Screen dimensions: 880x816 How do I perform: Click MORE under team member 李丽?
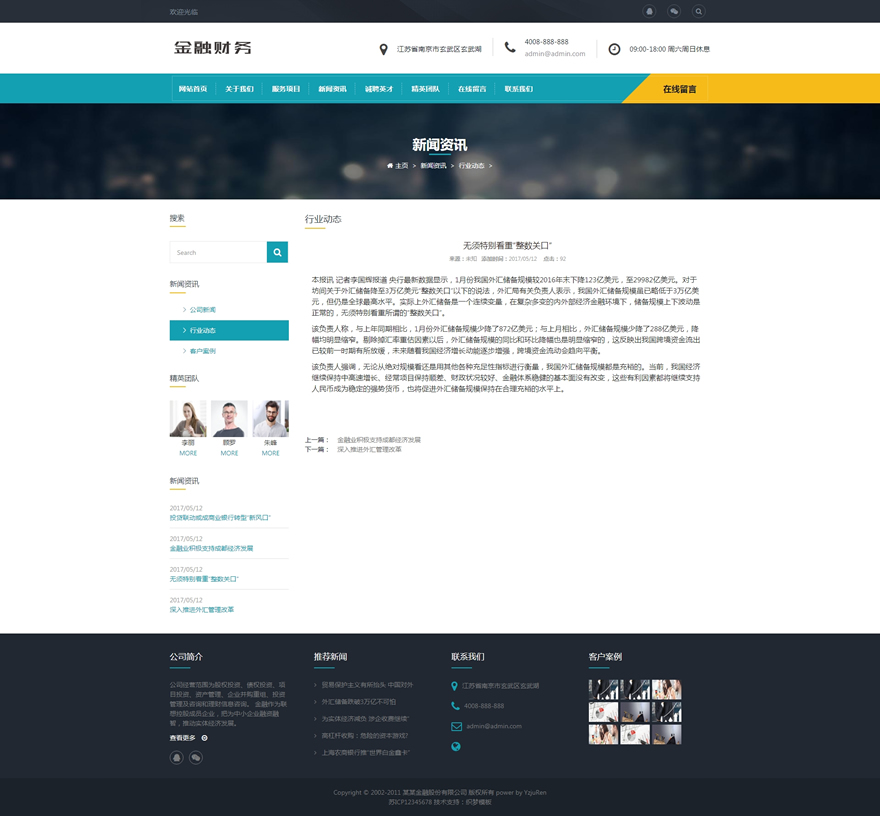pos(188,453)
